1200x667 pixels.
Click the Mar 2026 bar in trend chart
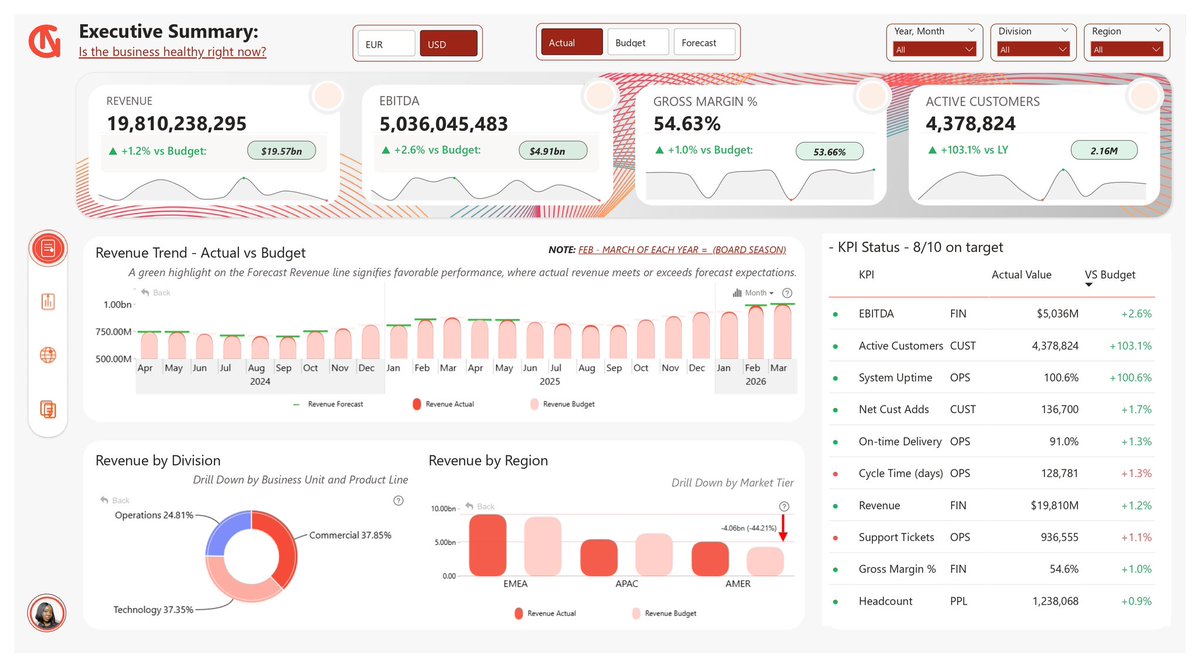[x=783, y=331]
